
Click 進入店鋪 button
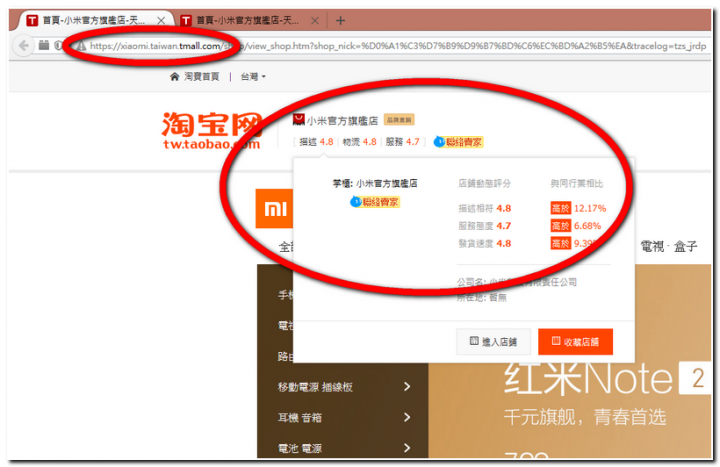point(494,342)
